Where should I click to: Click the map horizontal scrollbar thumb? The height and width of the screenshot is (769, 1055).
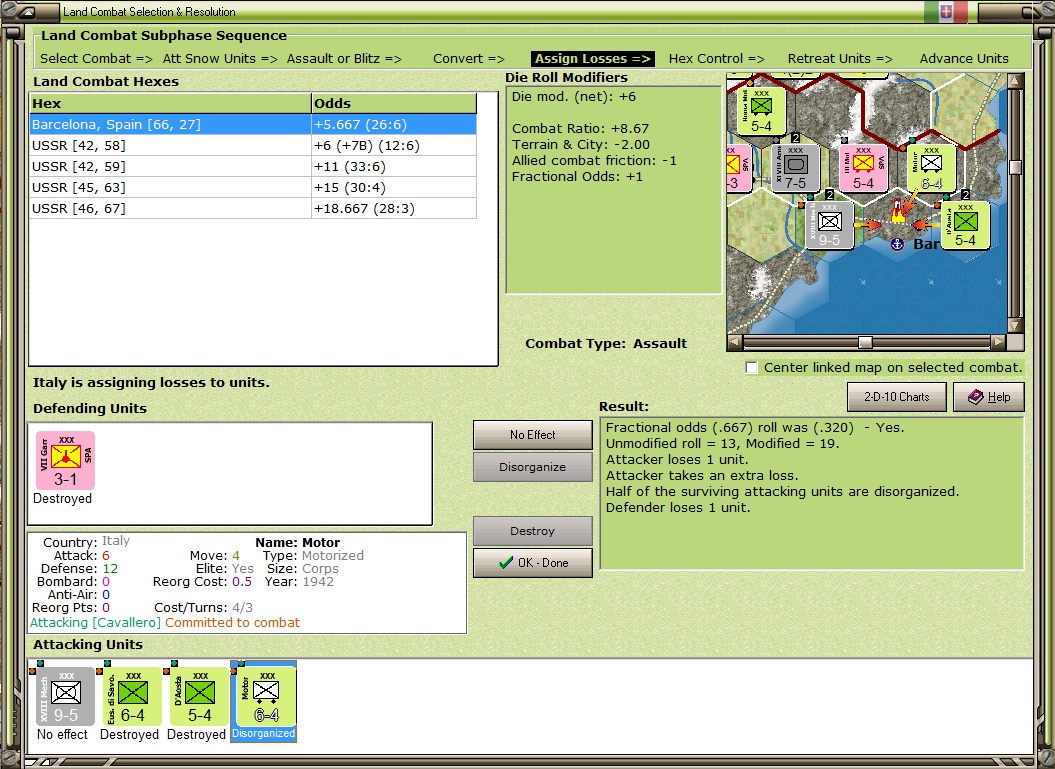[x=866, y=342]
